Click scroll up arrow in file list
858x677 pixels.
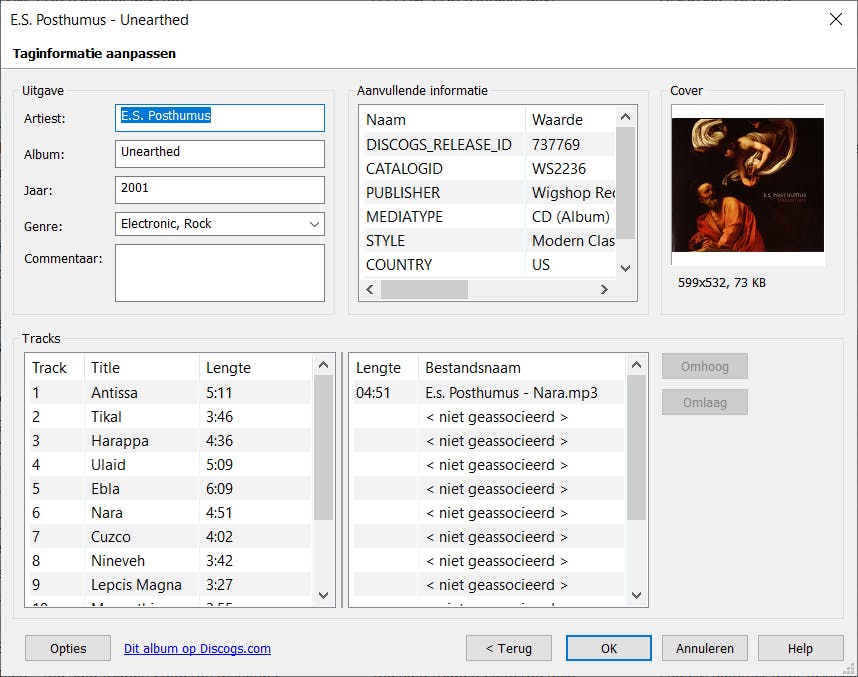coord(636,365)
